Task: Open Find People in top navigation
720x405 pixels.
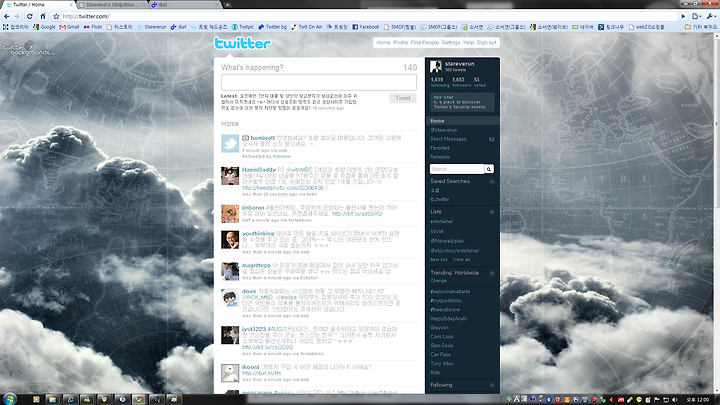Action: point(425,42)
